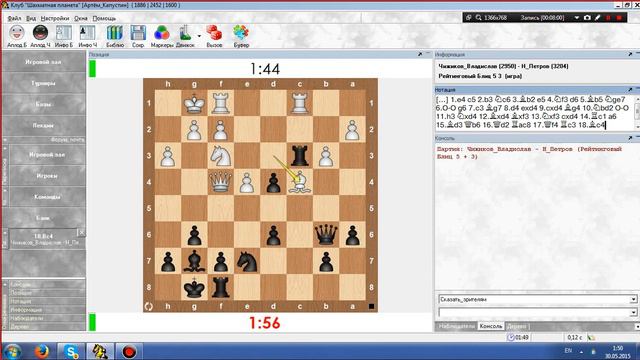640x360 pixels.
Task: Click the black king on g8
Action: coord(194,287)
